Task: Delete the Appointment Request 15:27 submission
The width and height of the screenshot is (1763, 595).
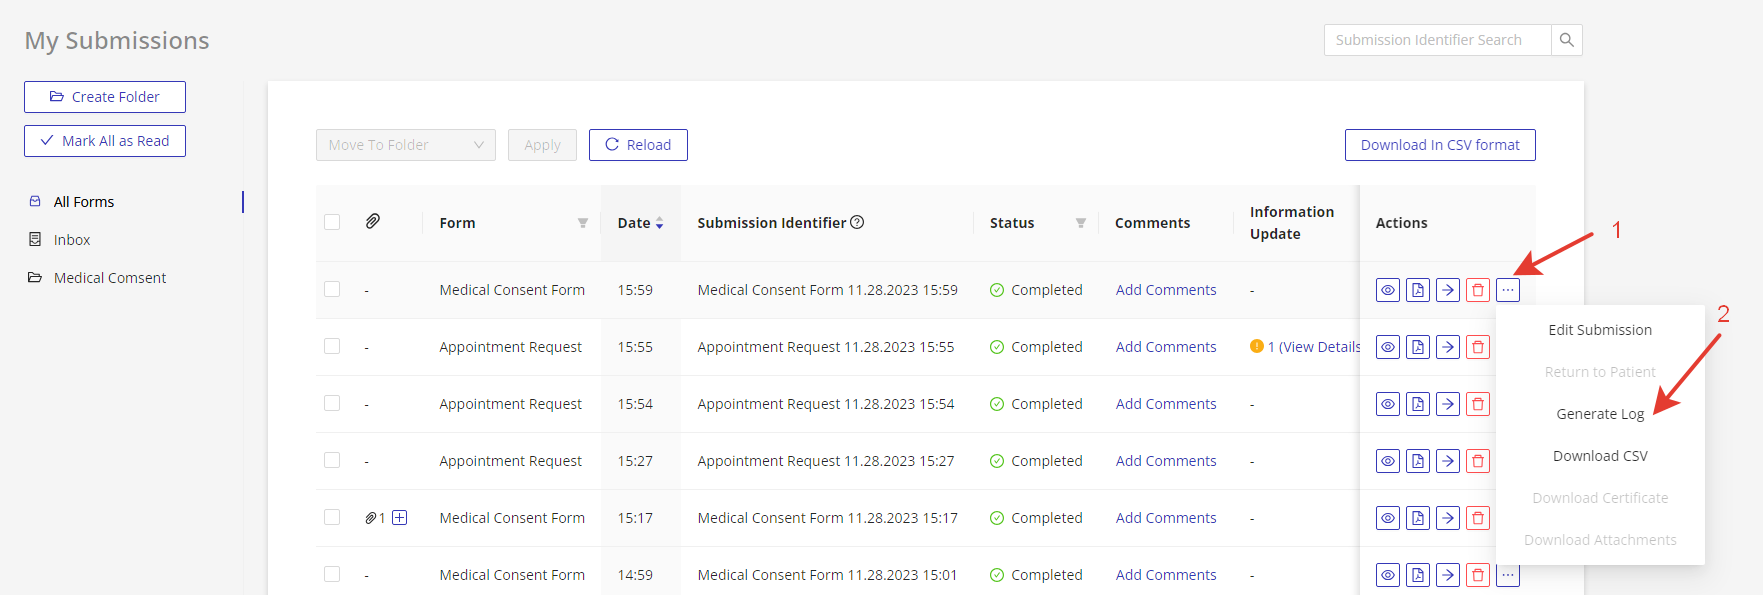Action: click(1477, 461)
